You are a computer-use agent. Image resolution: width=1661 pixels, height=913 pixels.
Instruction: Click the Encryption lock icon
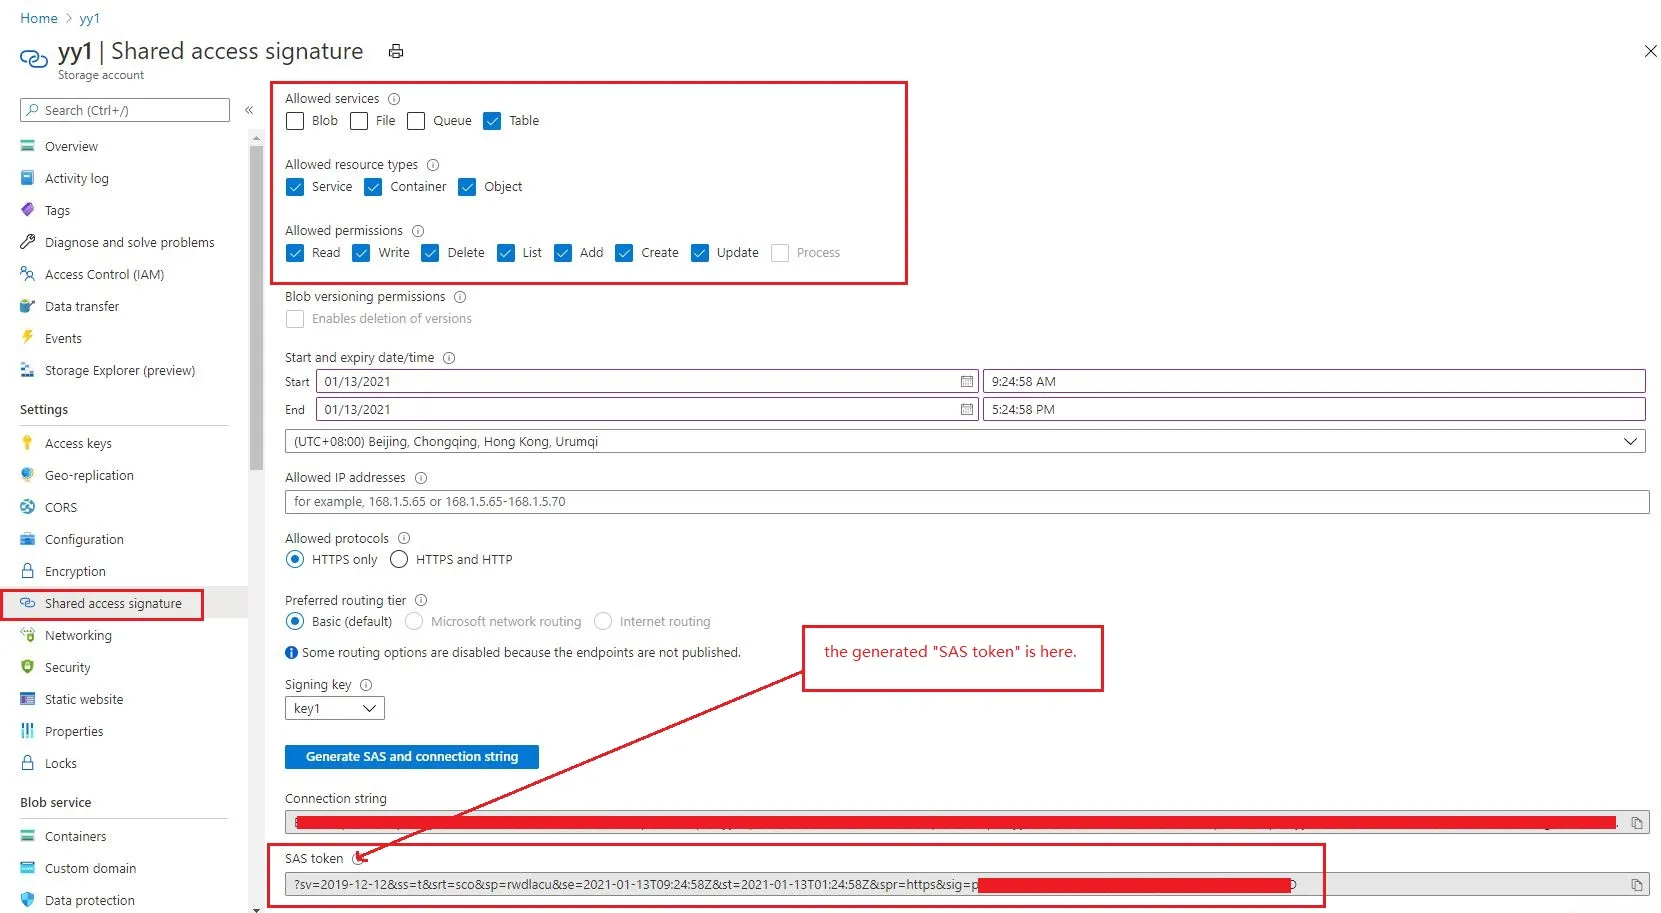tap(28, 571)
